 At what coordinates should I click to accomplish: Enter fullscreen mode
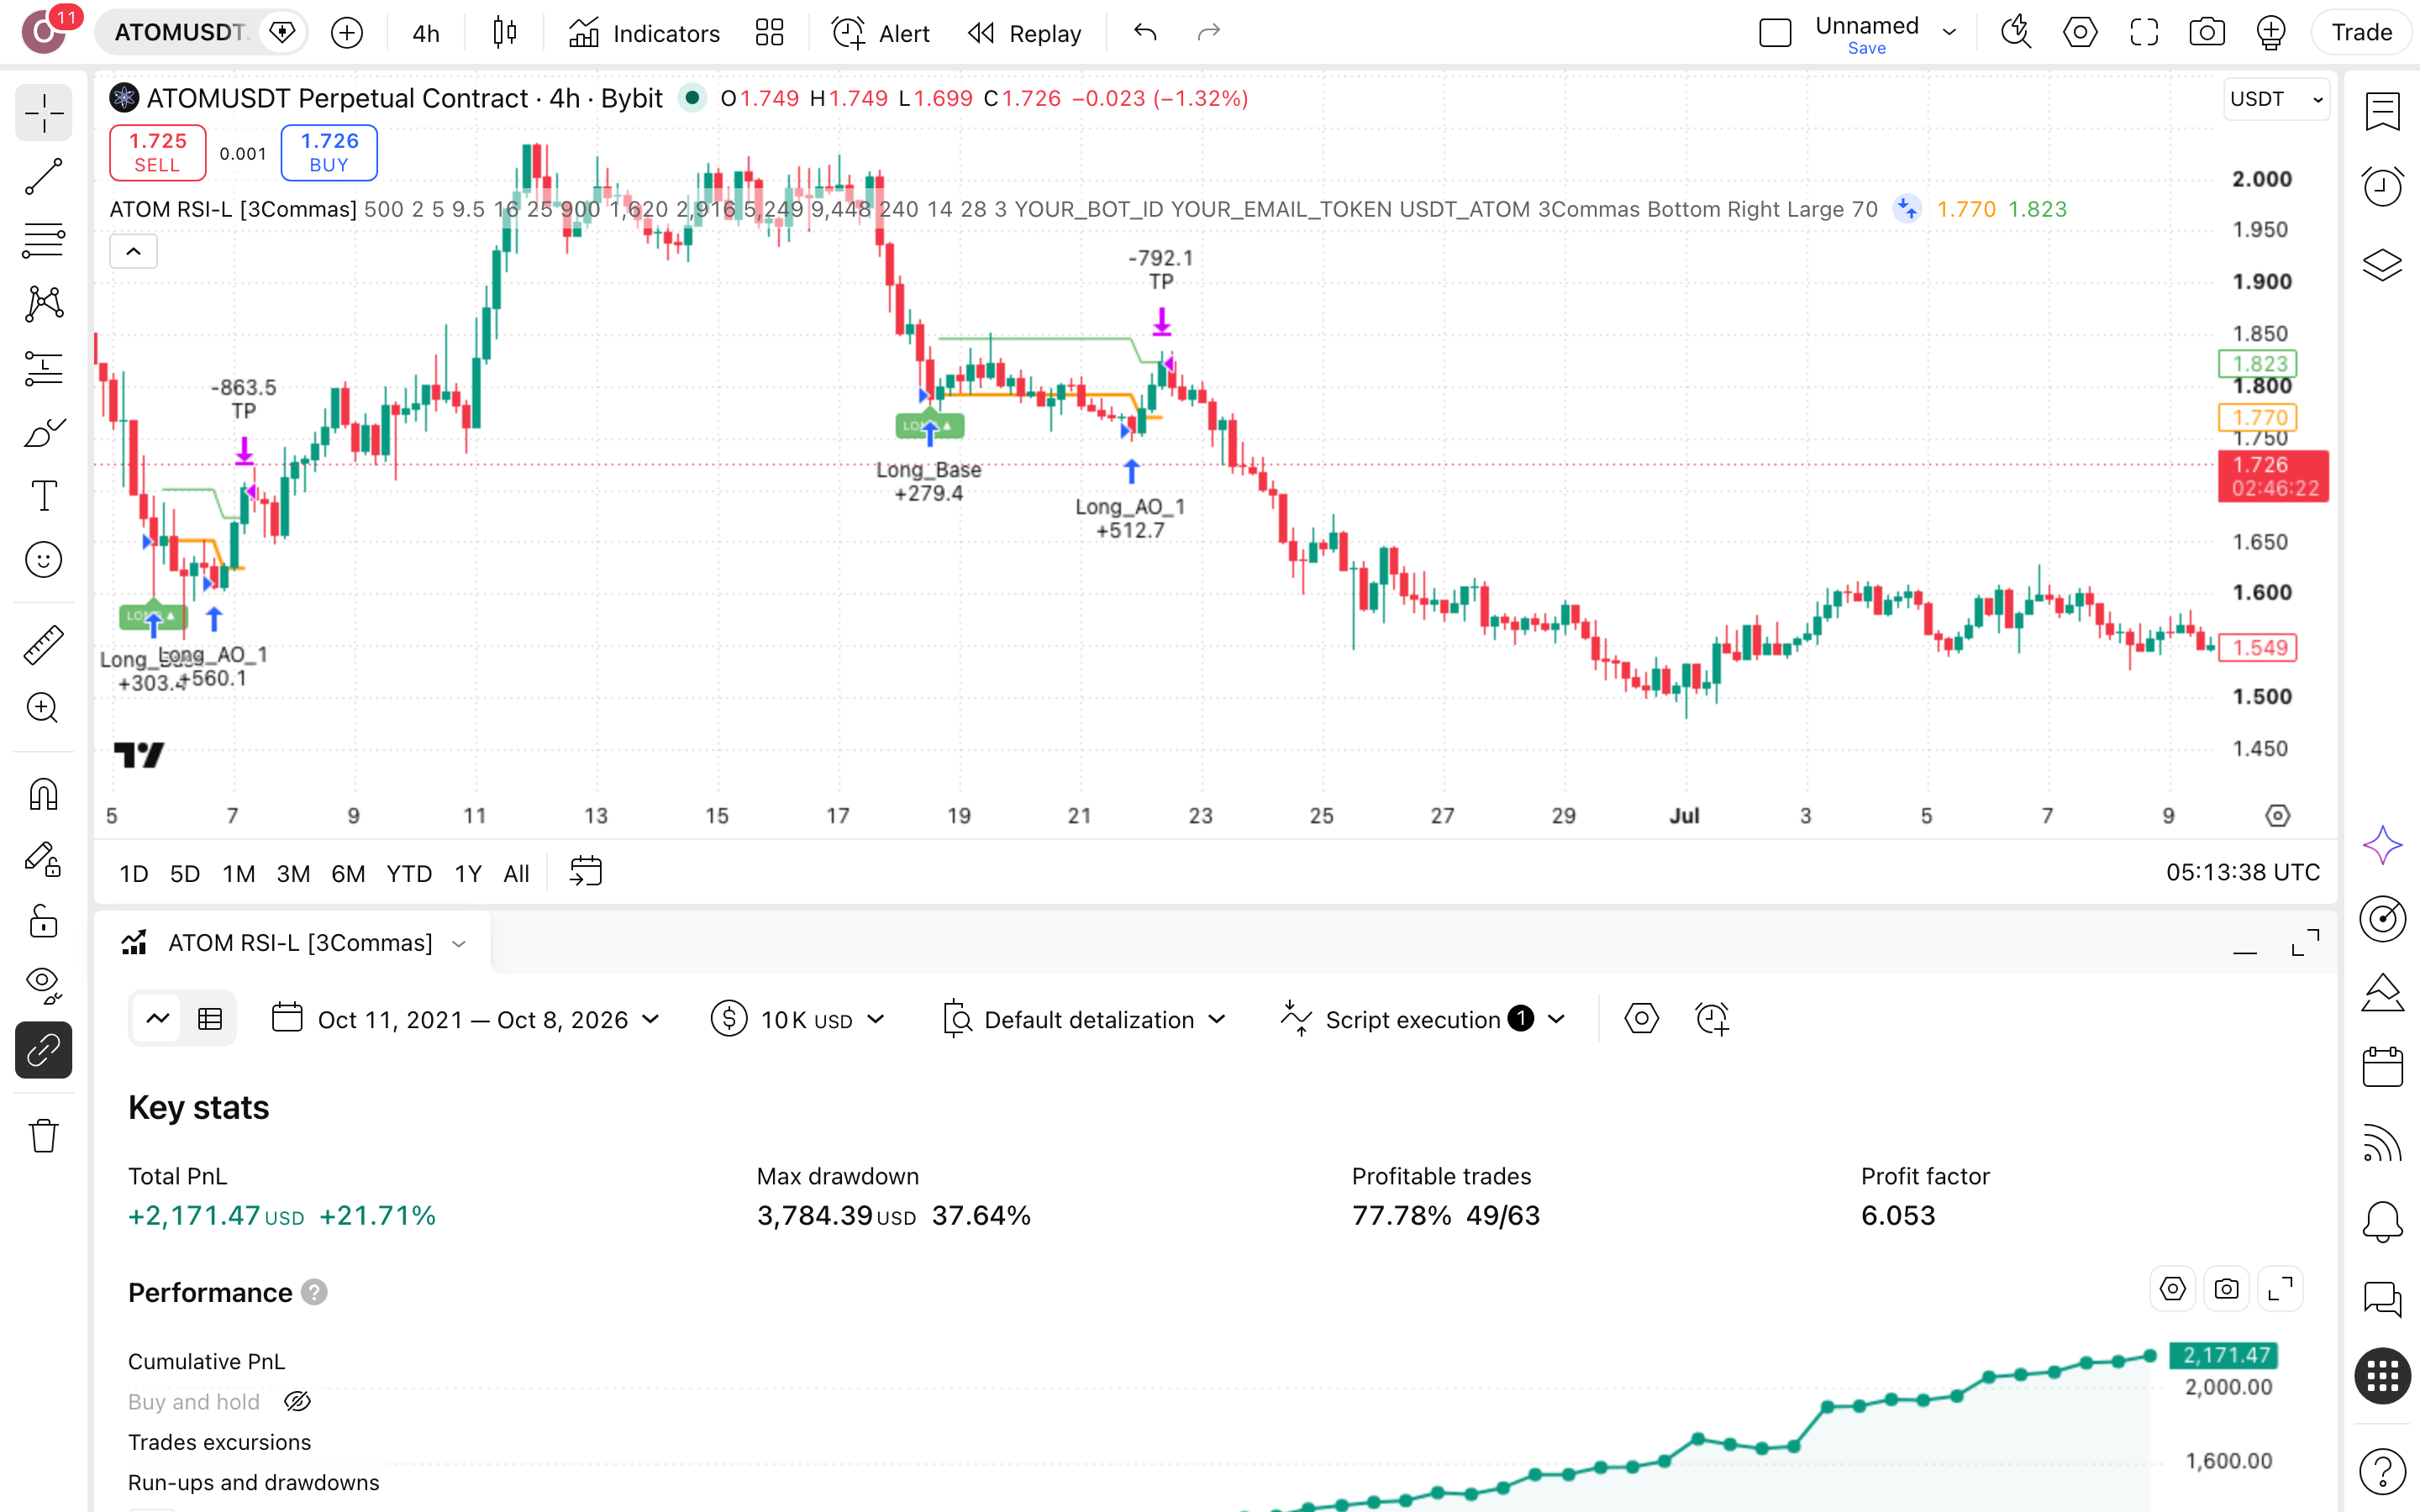(x=2144, y=33)
